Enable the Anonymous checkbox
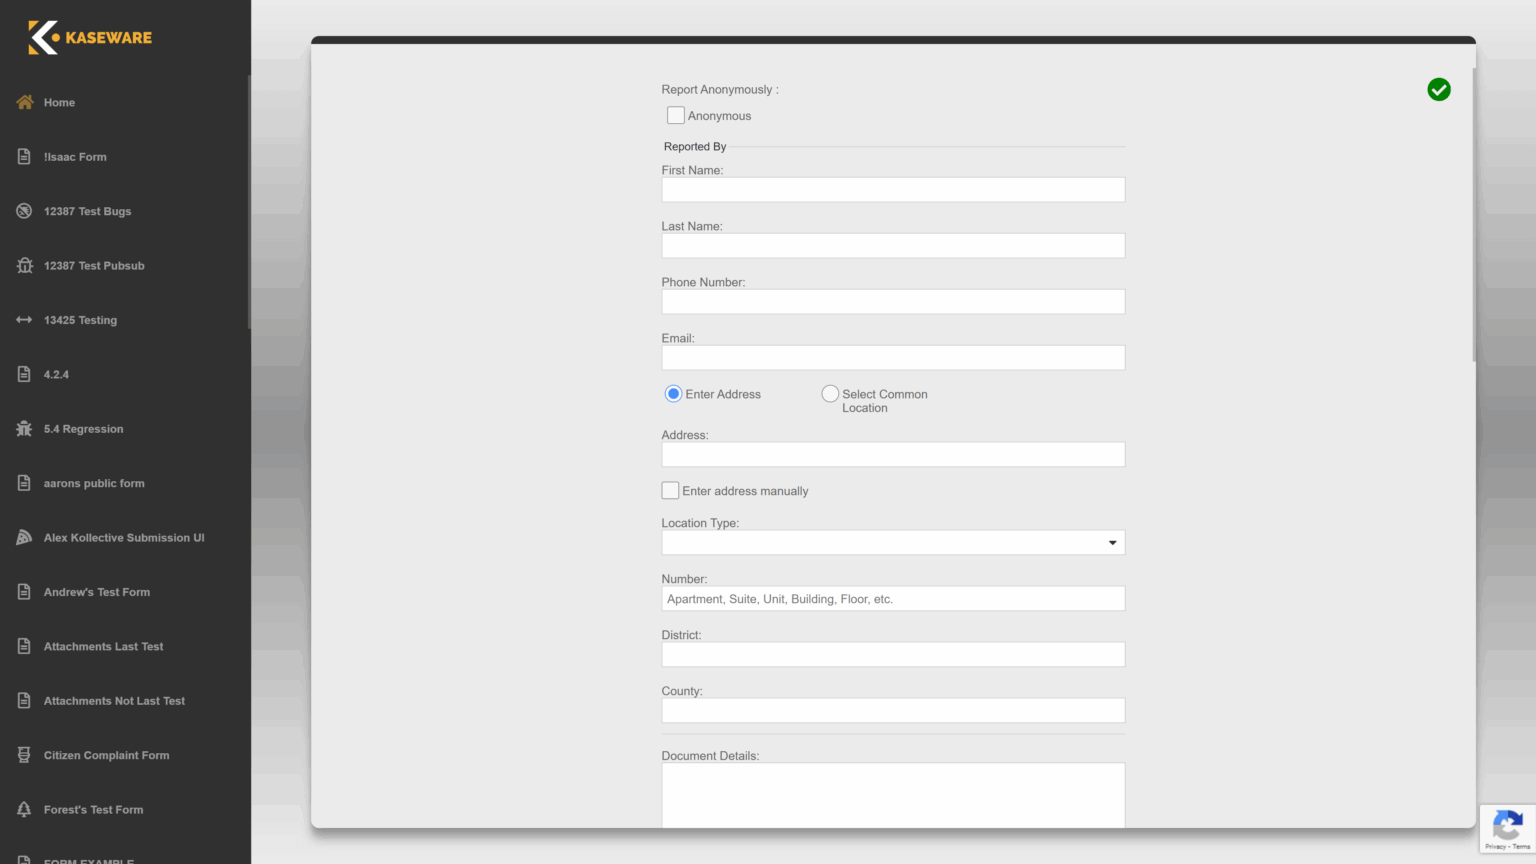Screen dimensions: 1536x864 tap(675, 115)
